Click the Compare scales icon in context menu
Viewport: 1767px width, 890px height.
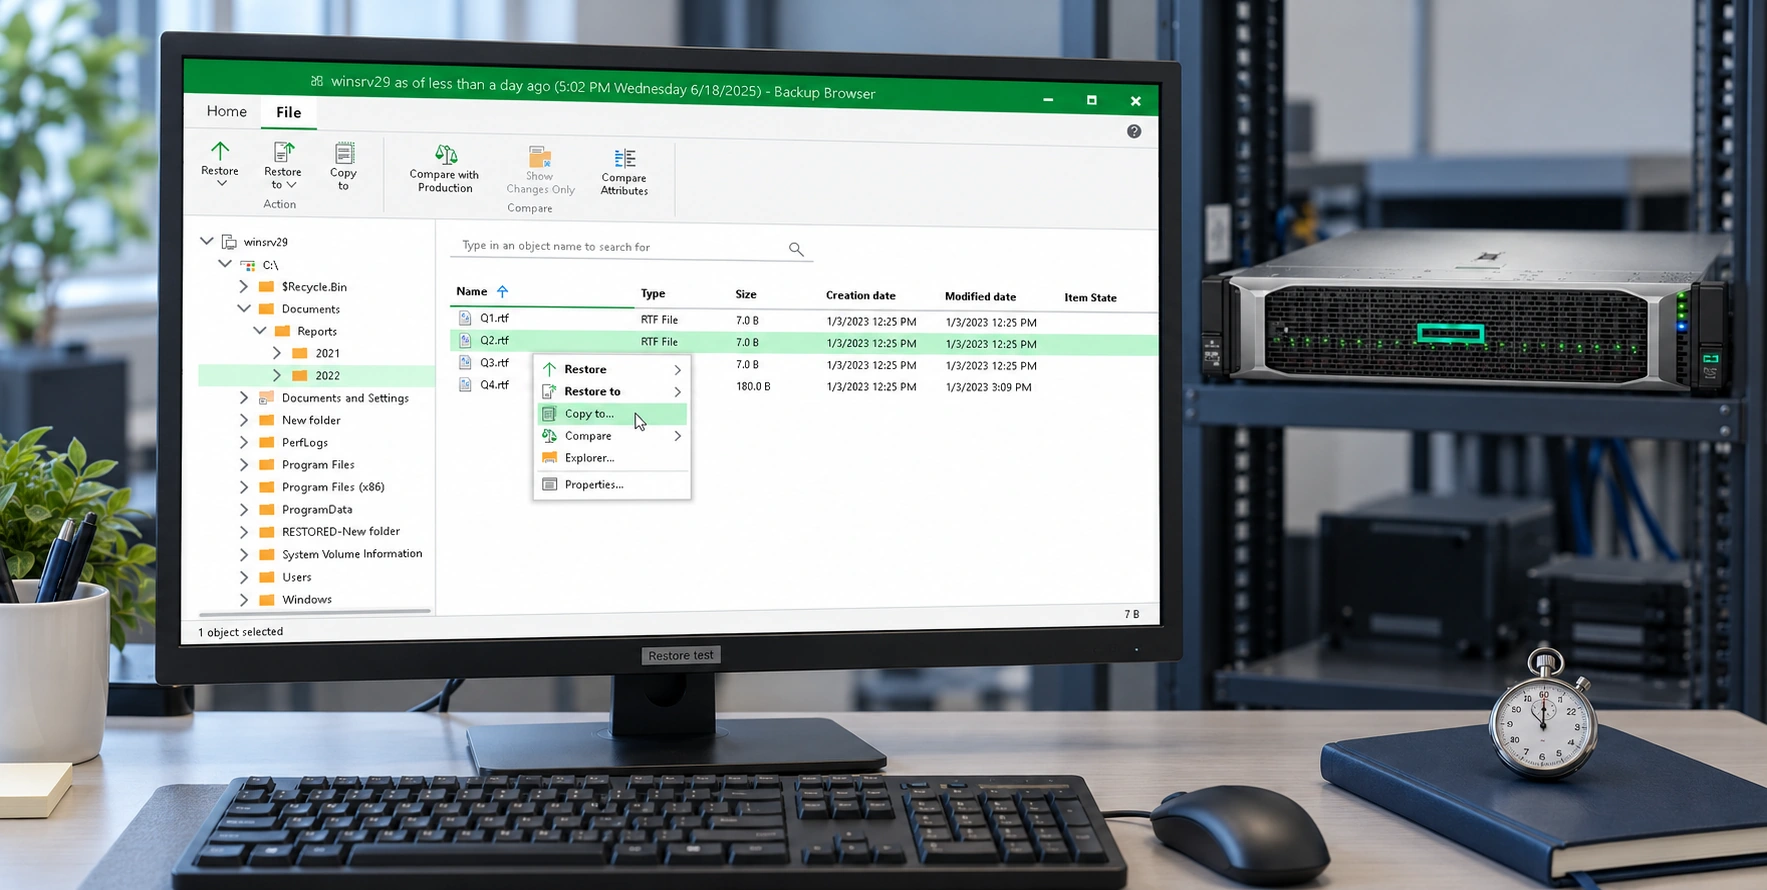coord(549,435)
